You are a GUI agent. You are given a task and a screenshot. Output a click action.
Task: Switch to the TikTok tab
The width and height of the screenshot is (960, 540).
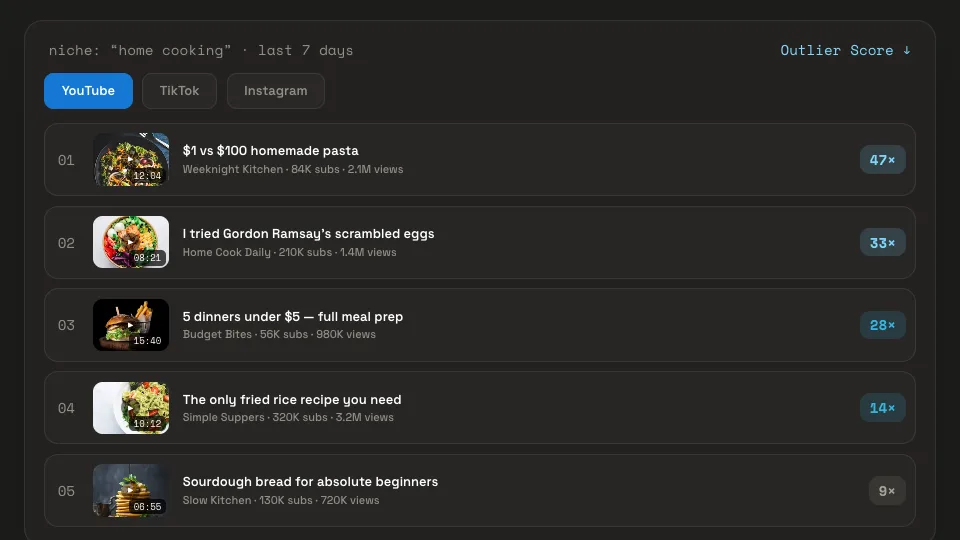pos(179,91)
